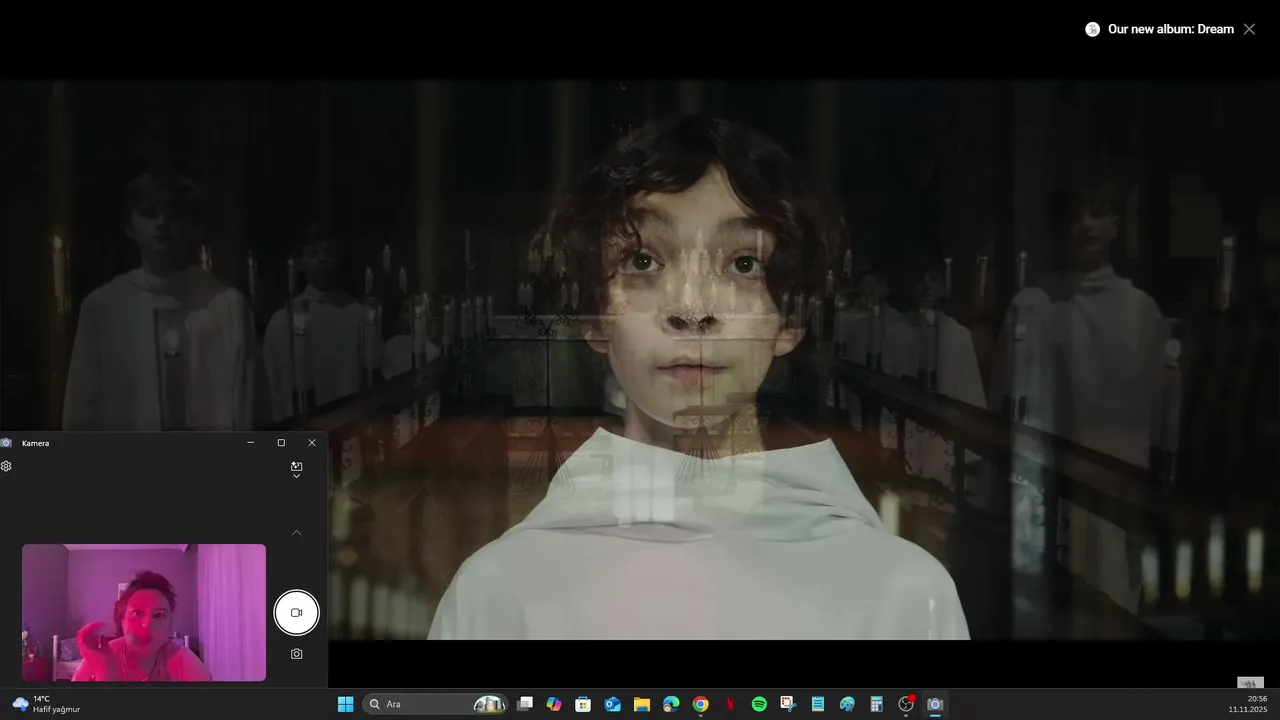
Task: Open the clock showing 20:56
Action: pos(1248,704)
